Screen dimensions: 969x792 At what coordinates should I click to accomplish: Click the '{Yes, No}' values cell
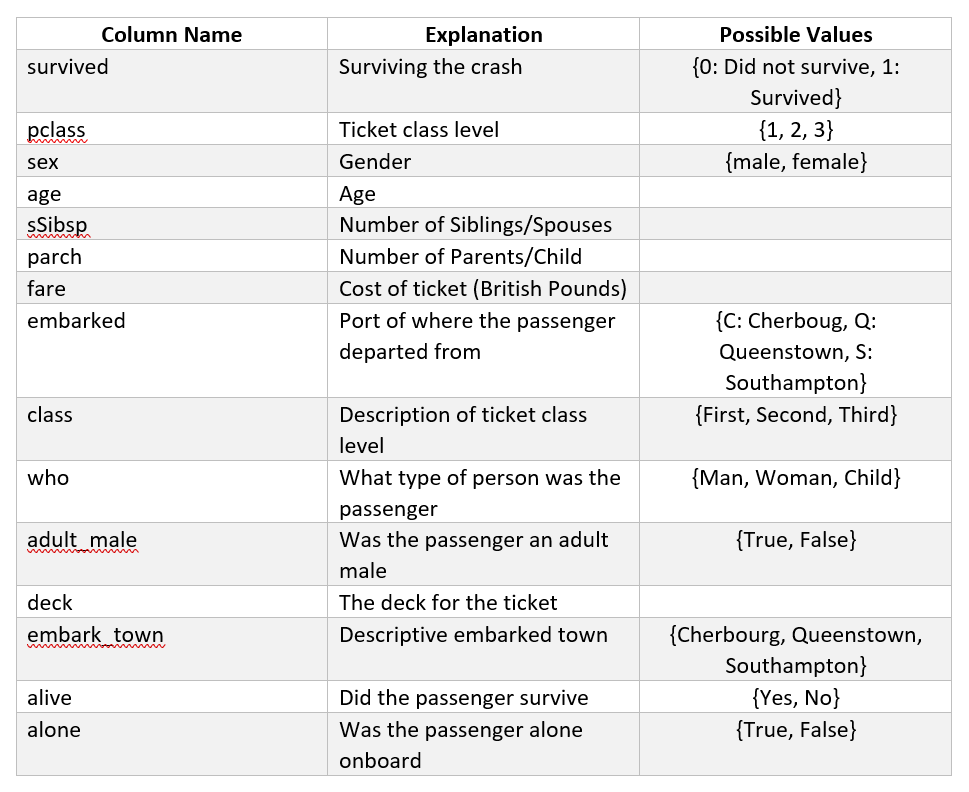(x=795, y=698)
